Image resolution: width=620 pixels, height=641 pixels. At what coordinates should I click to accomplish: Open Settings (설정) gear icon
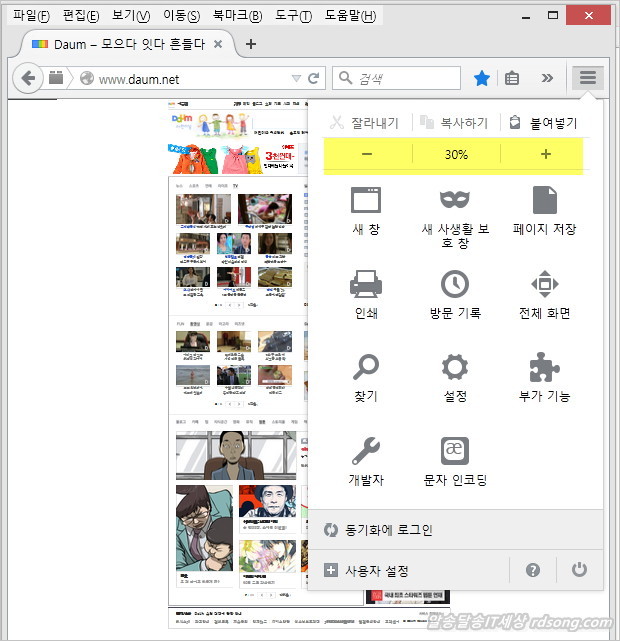tap(455, 368)
